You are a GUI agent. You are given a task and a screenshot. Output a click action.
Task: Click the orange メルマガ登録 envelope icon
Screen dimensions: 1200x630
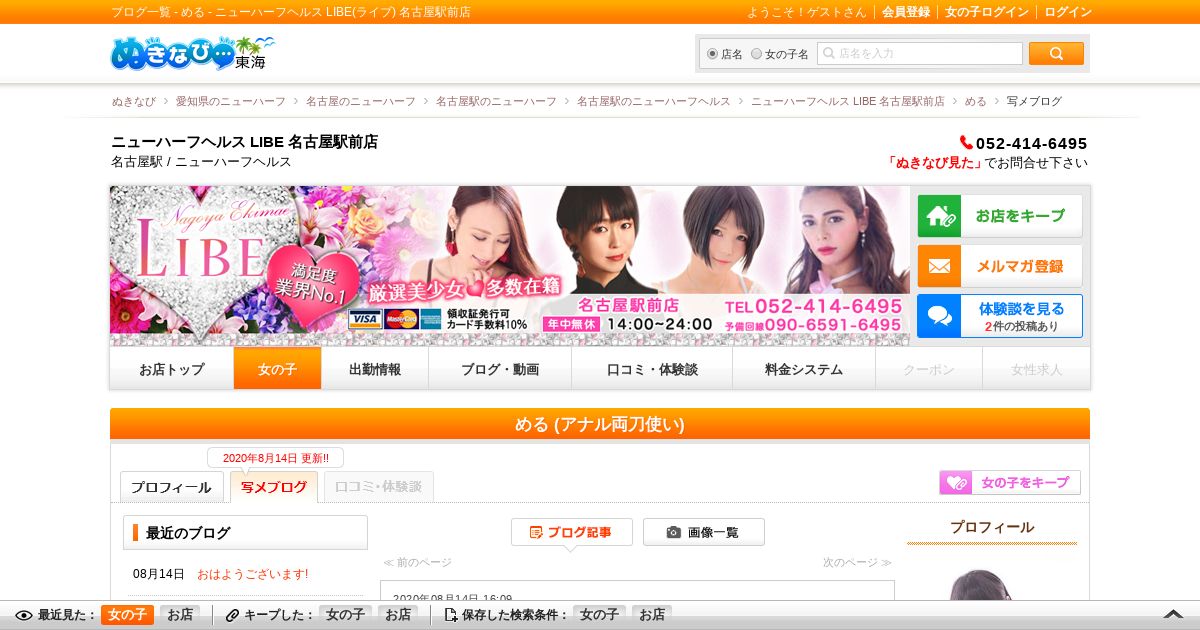click(x=939, y=266)
